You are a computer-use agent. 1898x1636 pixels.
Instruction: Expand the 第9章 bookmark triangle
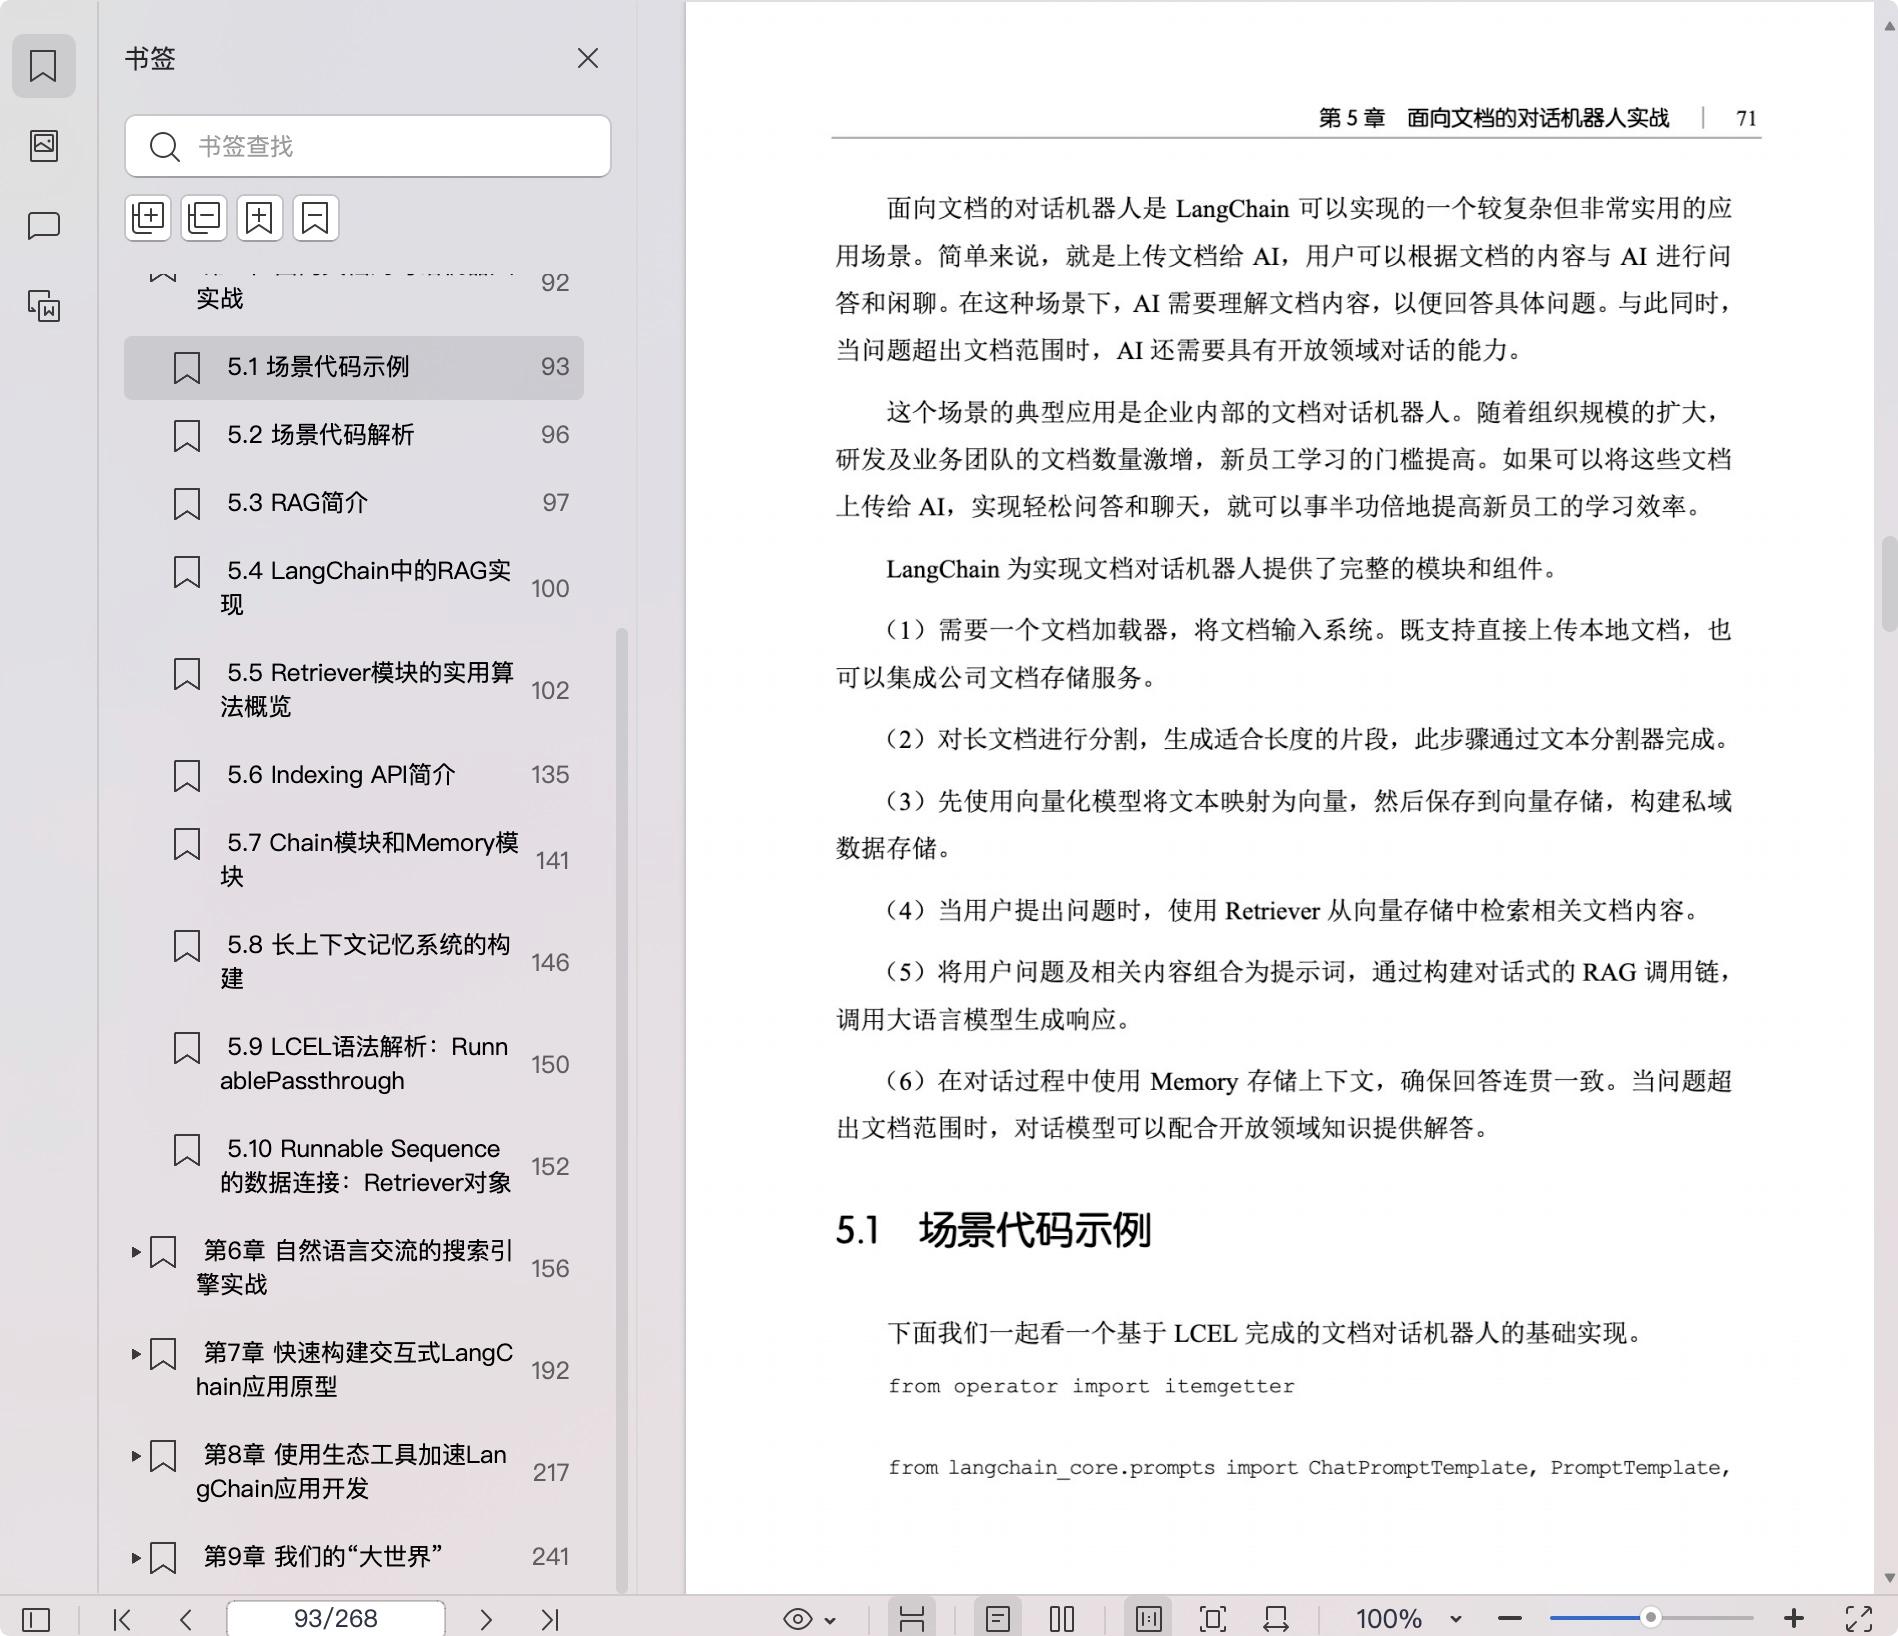pos(136,1558)
